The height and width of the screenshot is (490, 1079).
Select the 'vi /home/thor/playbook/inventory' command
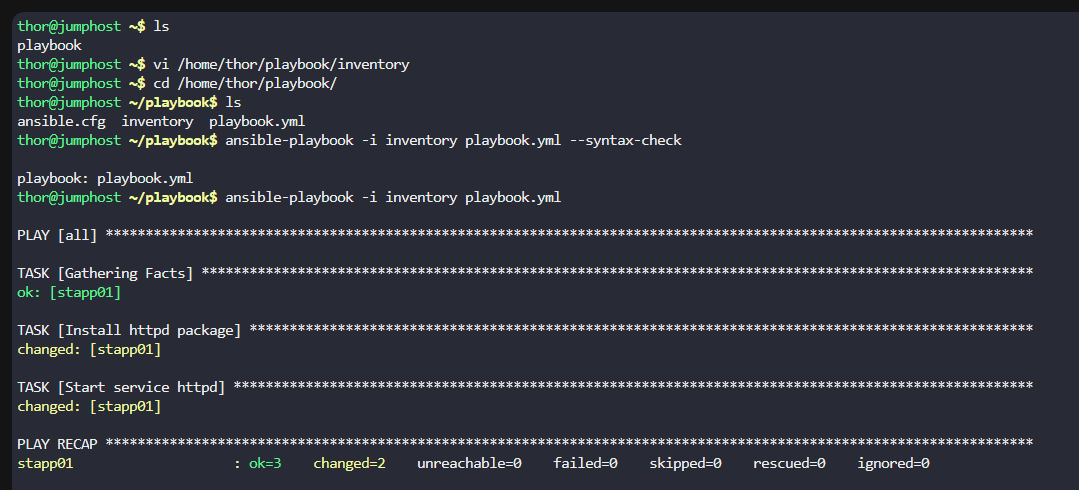click(281, 65)
